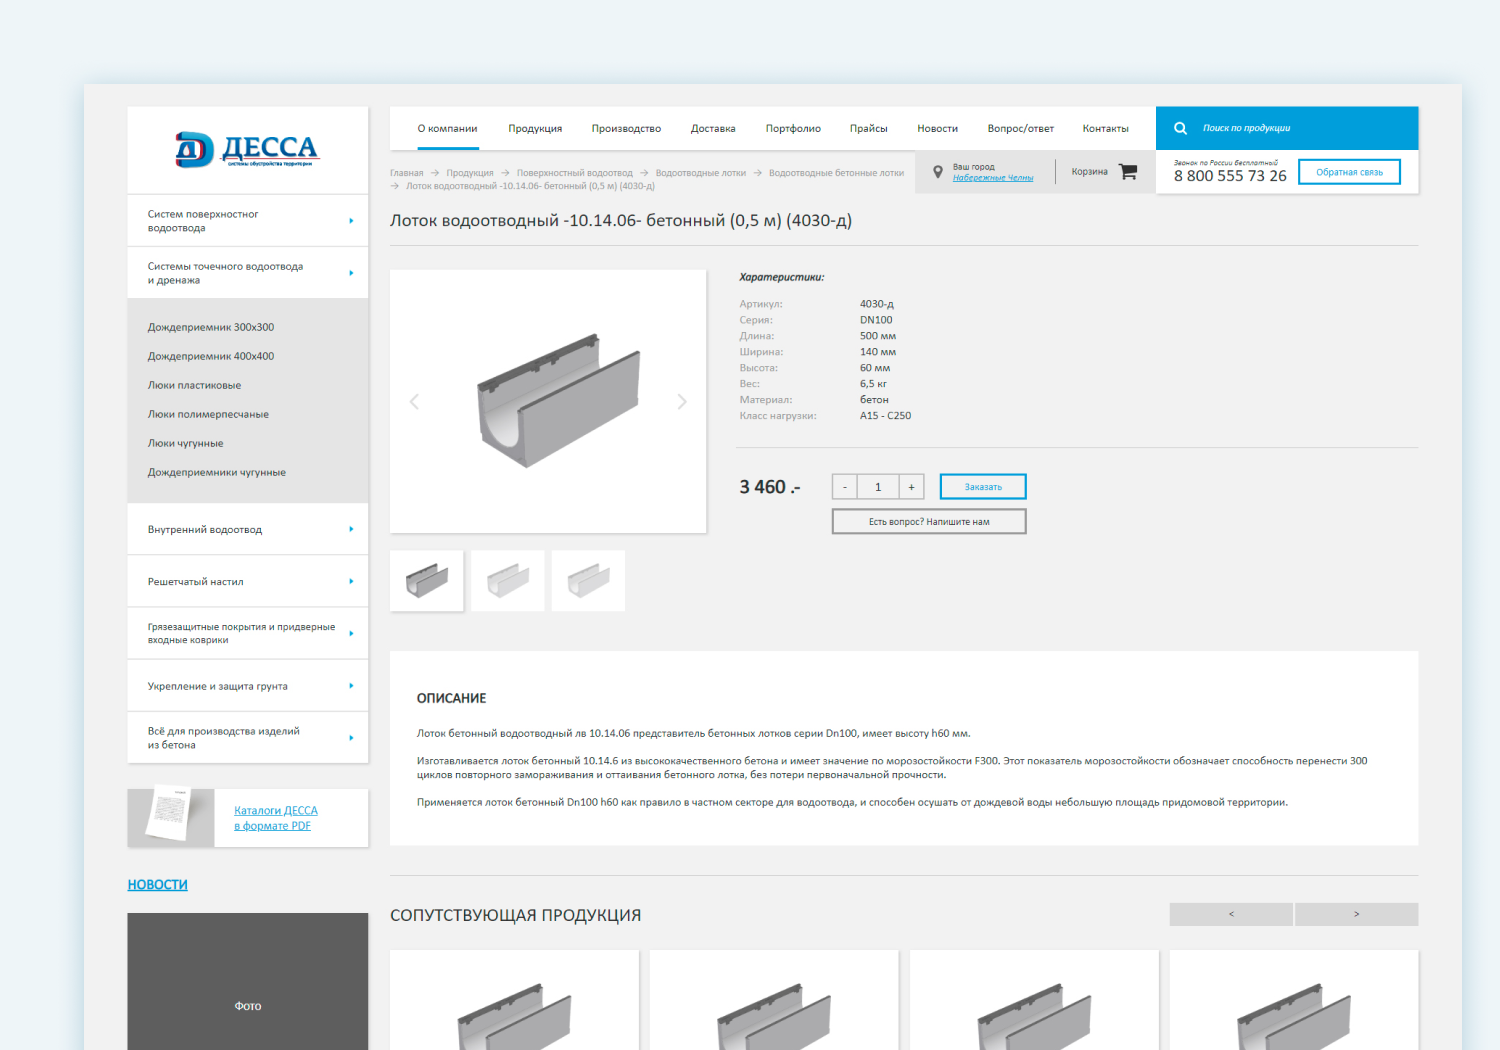Increase quantity with plus button
Screen dimensions: 1500x1050
coord(911,487)
